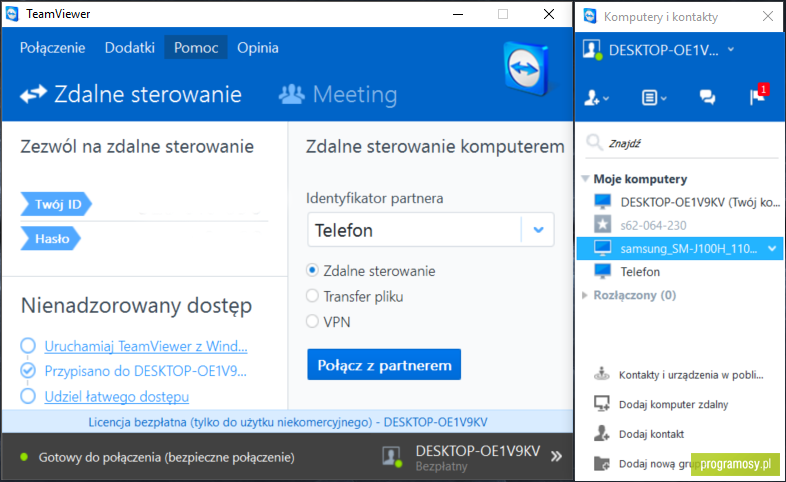Image resolution: width=786 pixels, height=482 pixels.
Task: Click the TeamViewer logo in header
Action: [x=526, y=69]
